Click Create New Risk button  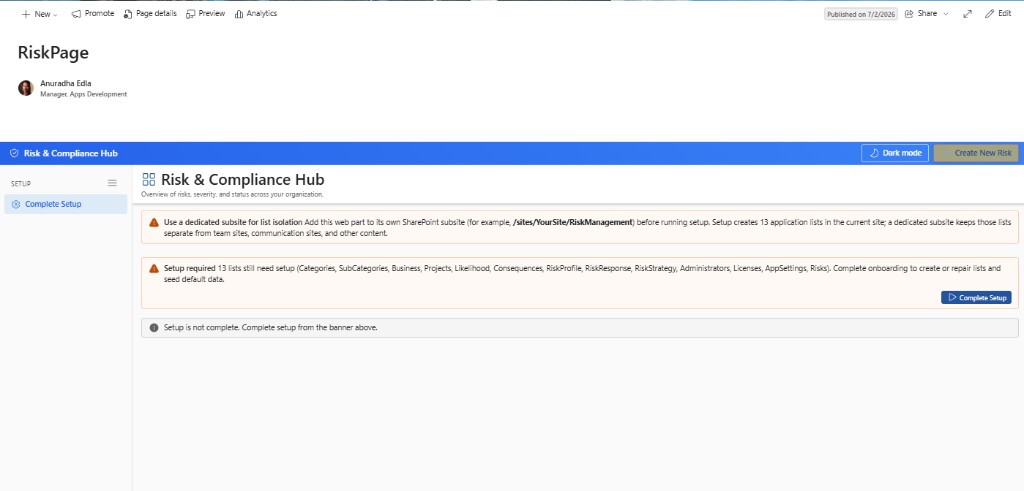click(x=976, y=153)
